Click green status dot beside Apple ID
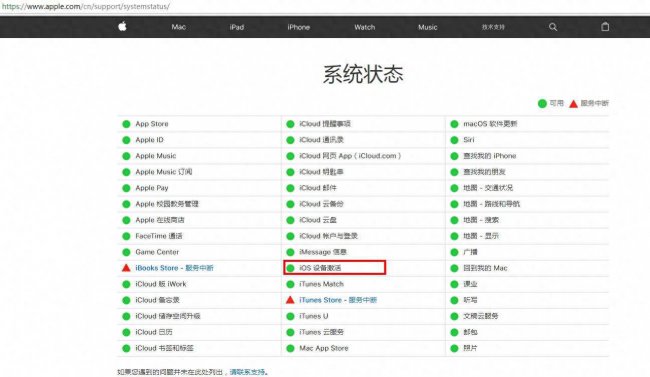650x377 pixels. (x=126, y=140)
